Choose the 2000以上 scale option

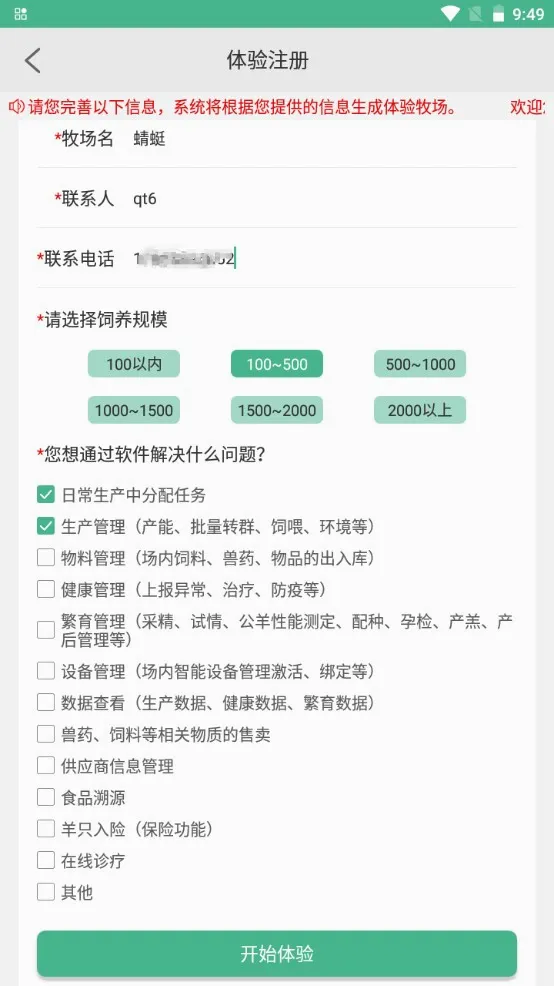click(420, 410)
